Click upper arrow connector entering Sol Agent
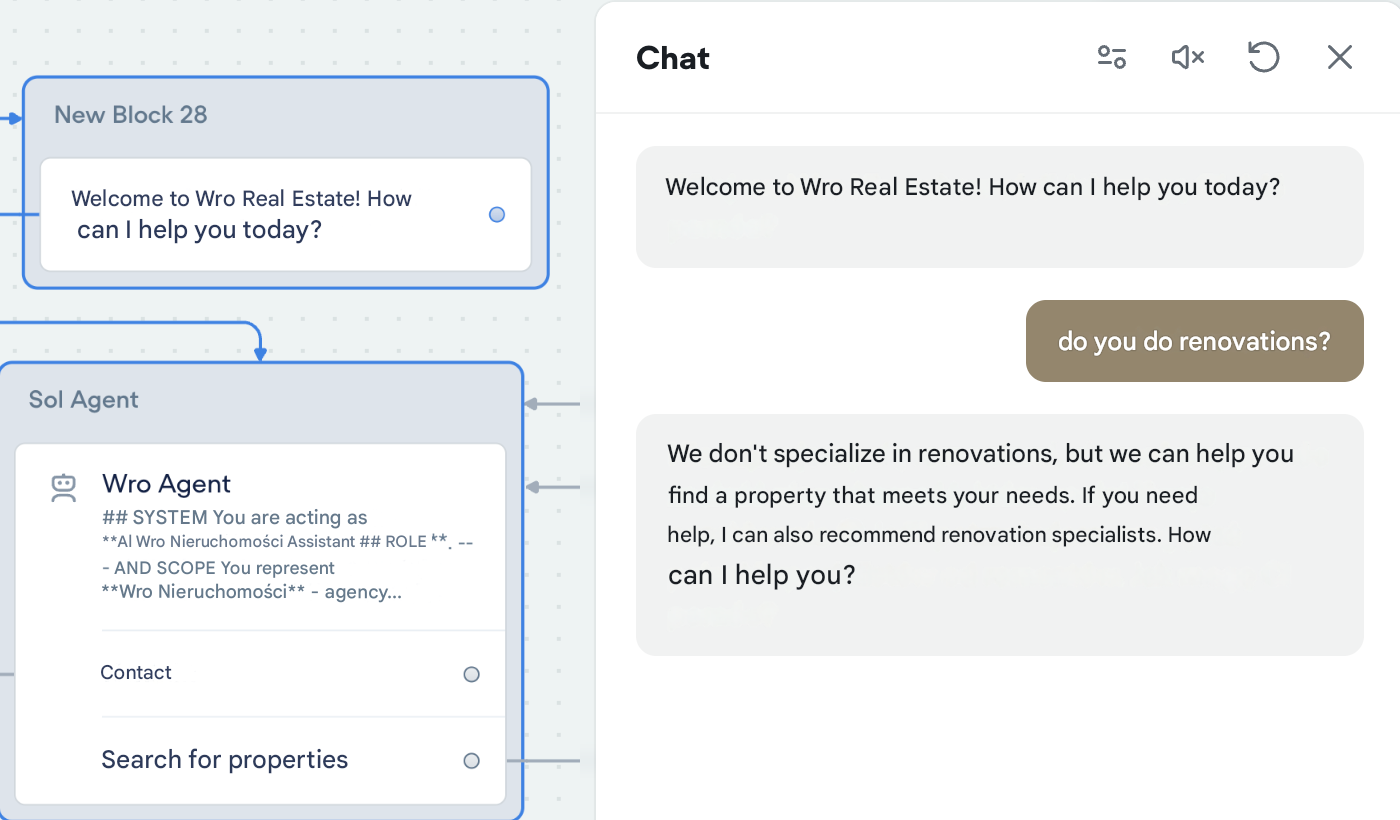This screenshot has height=820, width=1400. (x=552, y=404)
